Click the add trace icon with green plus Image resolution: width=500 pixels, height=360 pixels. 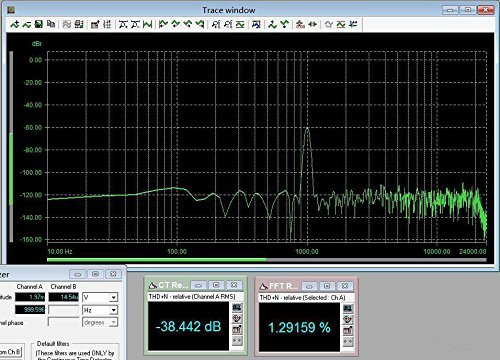click(x=14, y=24)
